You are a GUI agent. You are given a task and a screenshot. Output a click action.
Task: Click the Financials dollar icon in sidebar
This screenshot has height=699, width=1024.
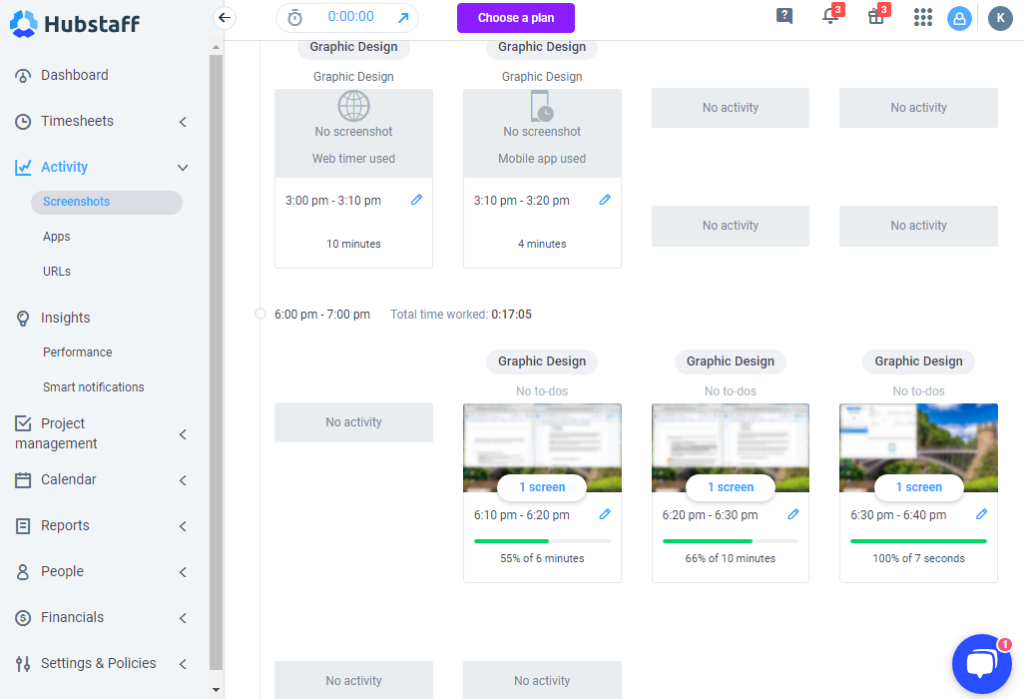point(22,617)
